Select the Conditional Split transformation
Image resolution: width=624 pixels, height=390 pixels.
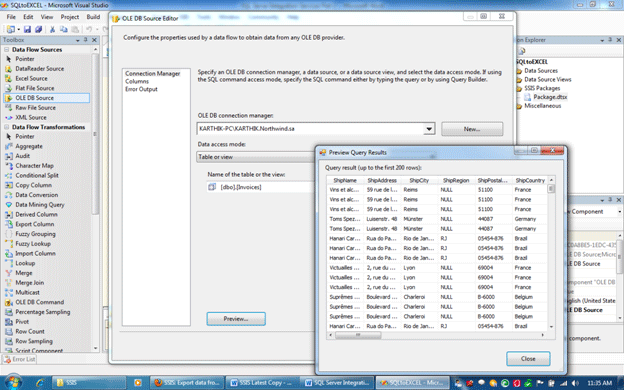tap(37, 176)
